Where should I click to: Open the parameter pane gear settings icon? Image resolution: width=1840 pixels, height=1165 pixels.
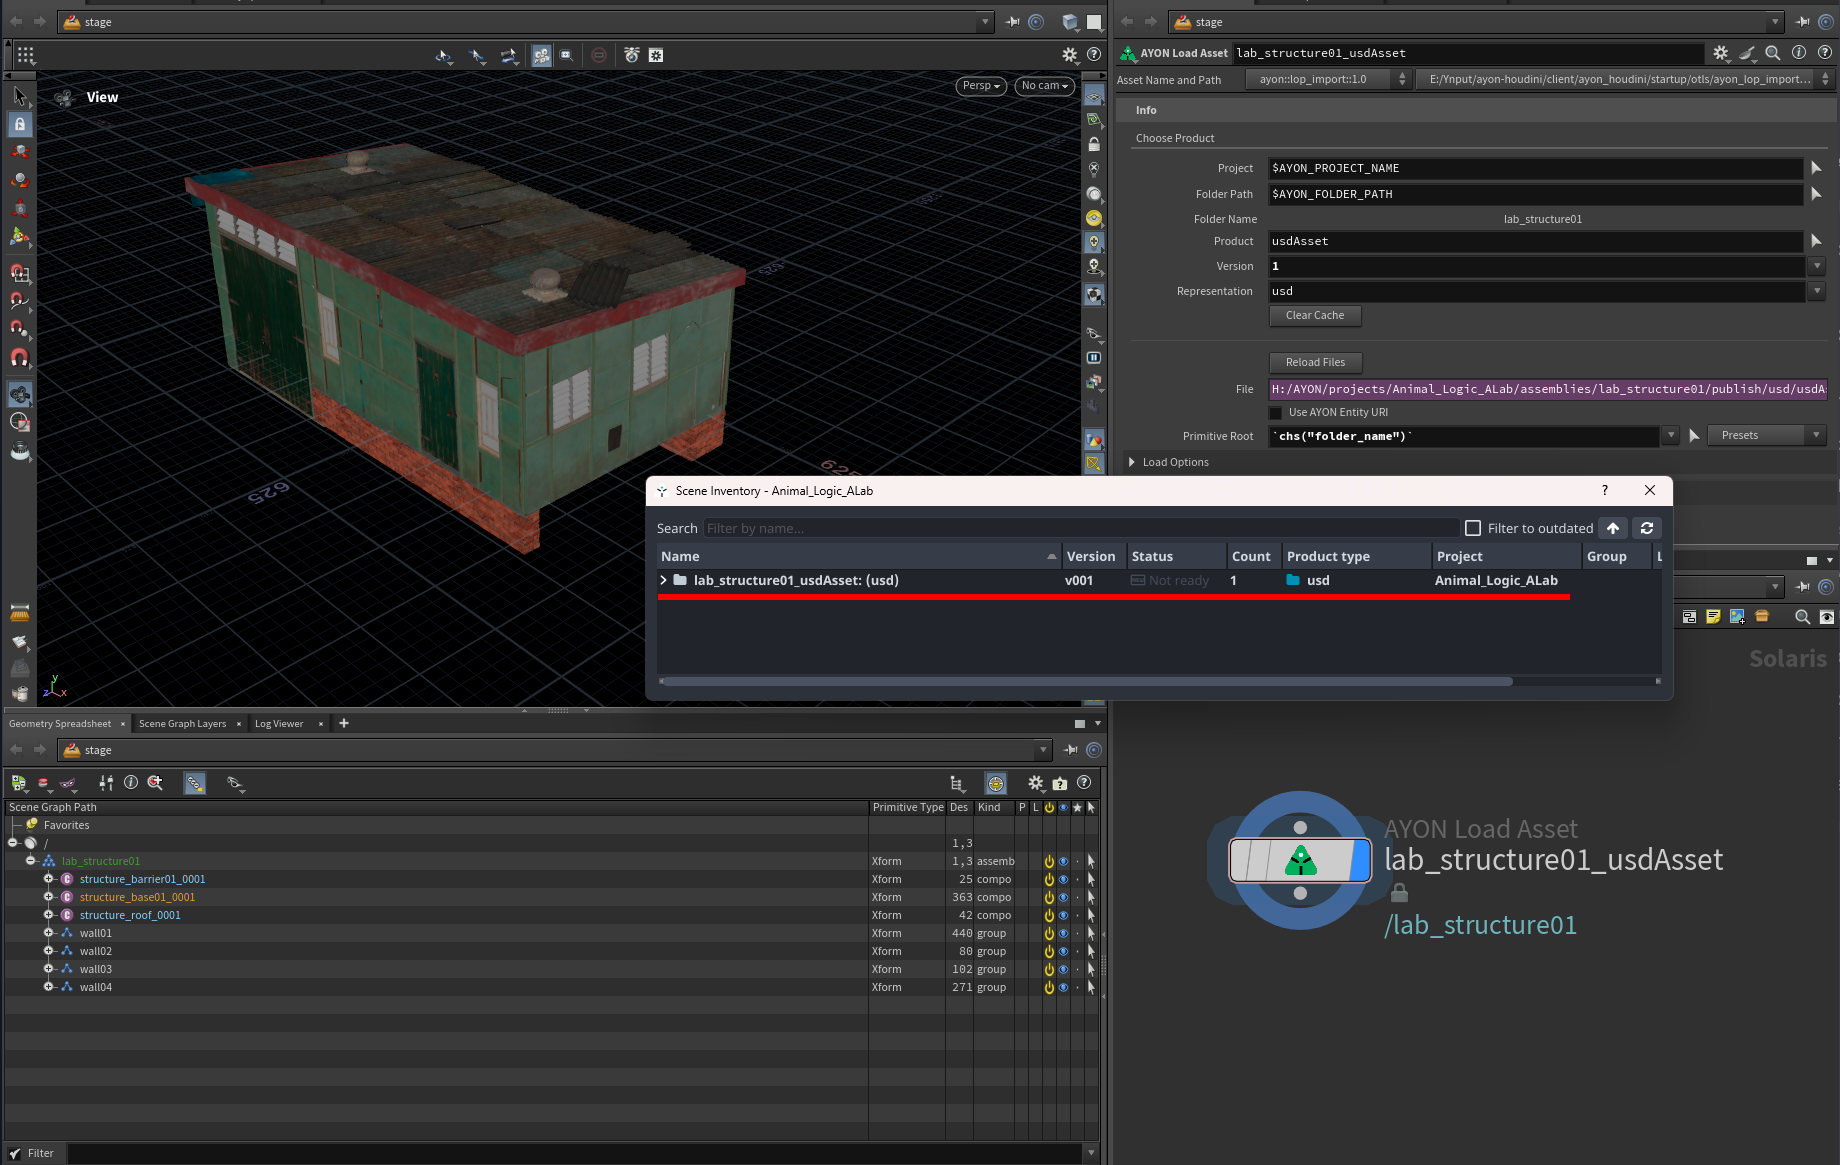1720,53
